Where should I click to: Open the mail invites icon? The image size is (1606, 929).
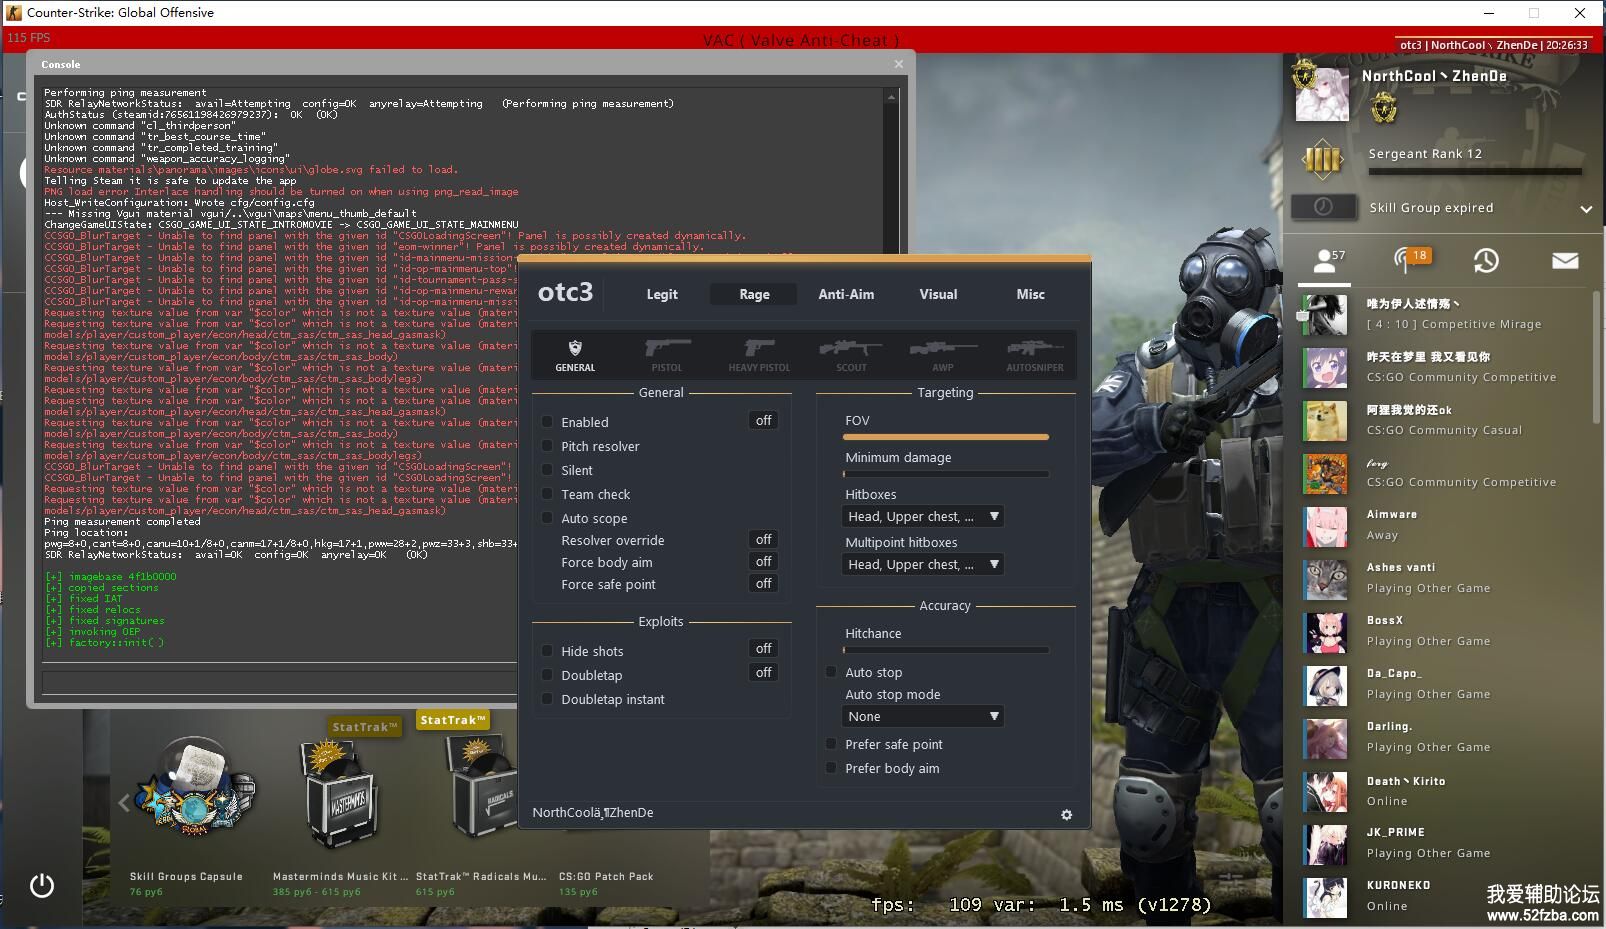click(x=1565, y=261)
